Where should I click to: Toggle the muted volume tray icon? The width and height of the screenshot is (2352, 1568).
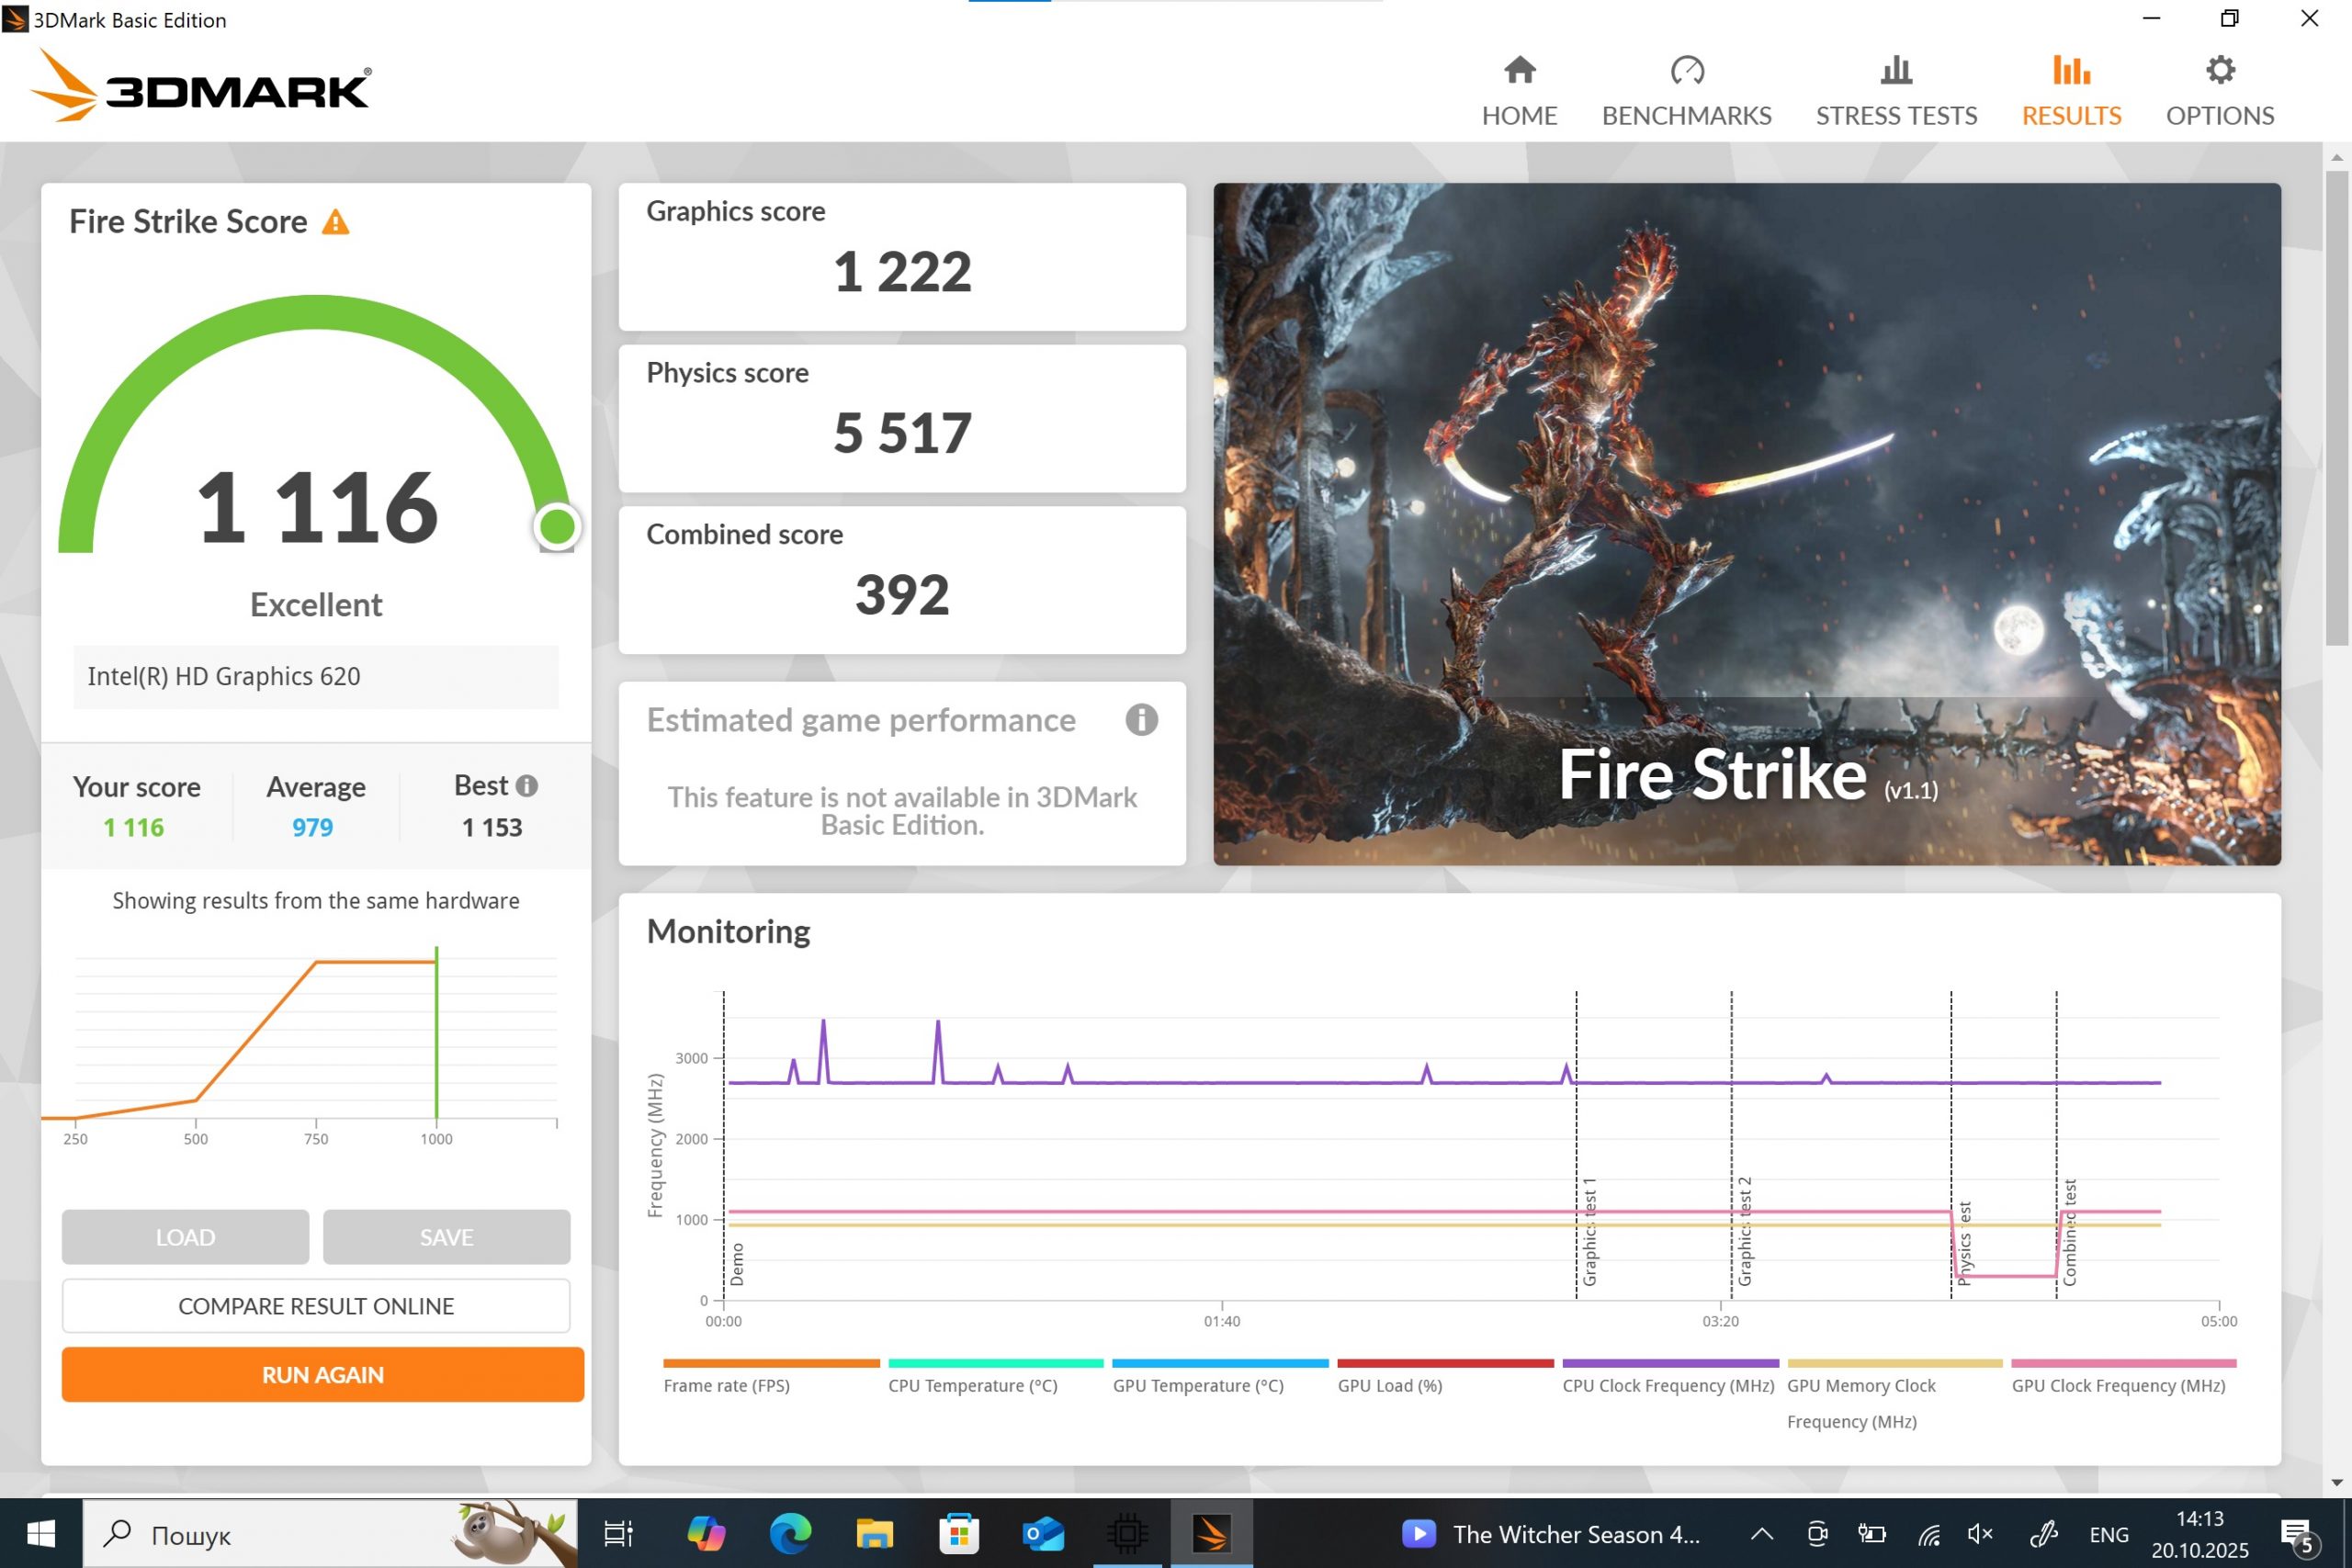coord(1979,1534)
